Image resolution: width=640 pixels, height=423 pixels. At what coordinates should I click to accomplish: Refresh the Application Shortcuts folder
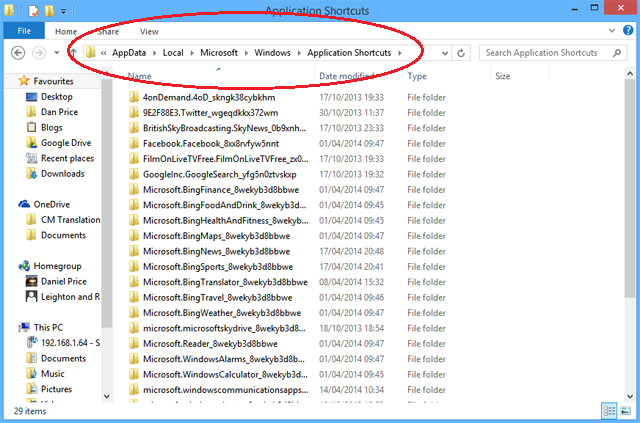click(x=461, y=53)
